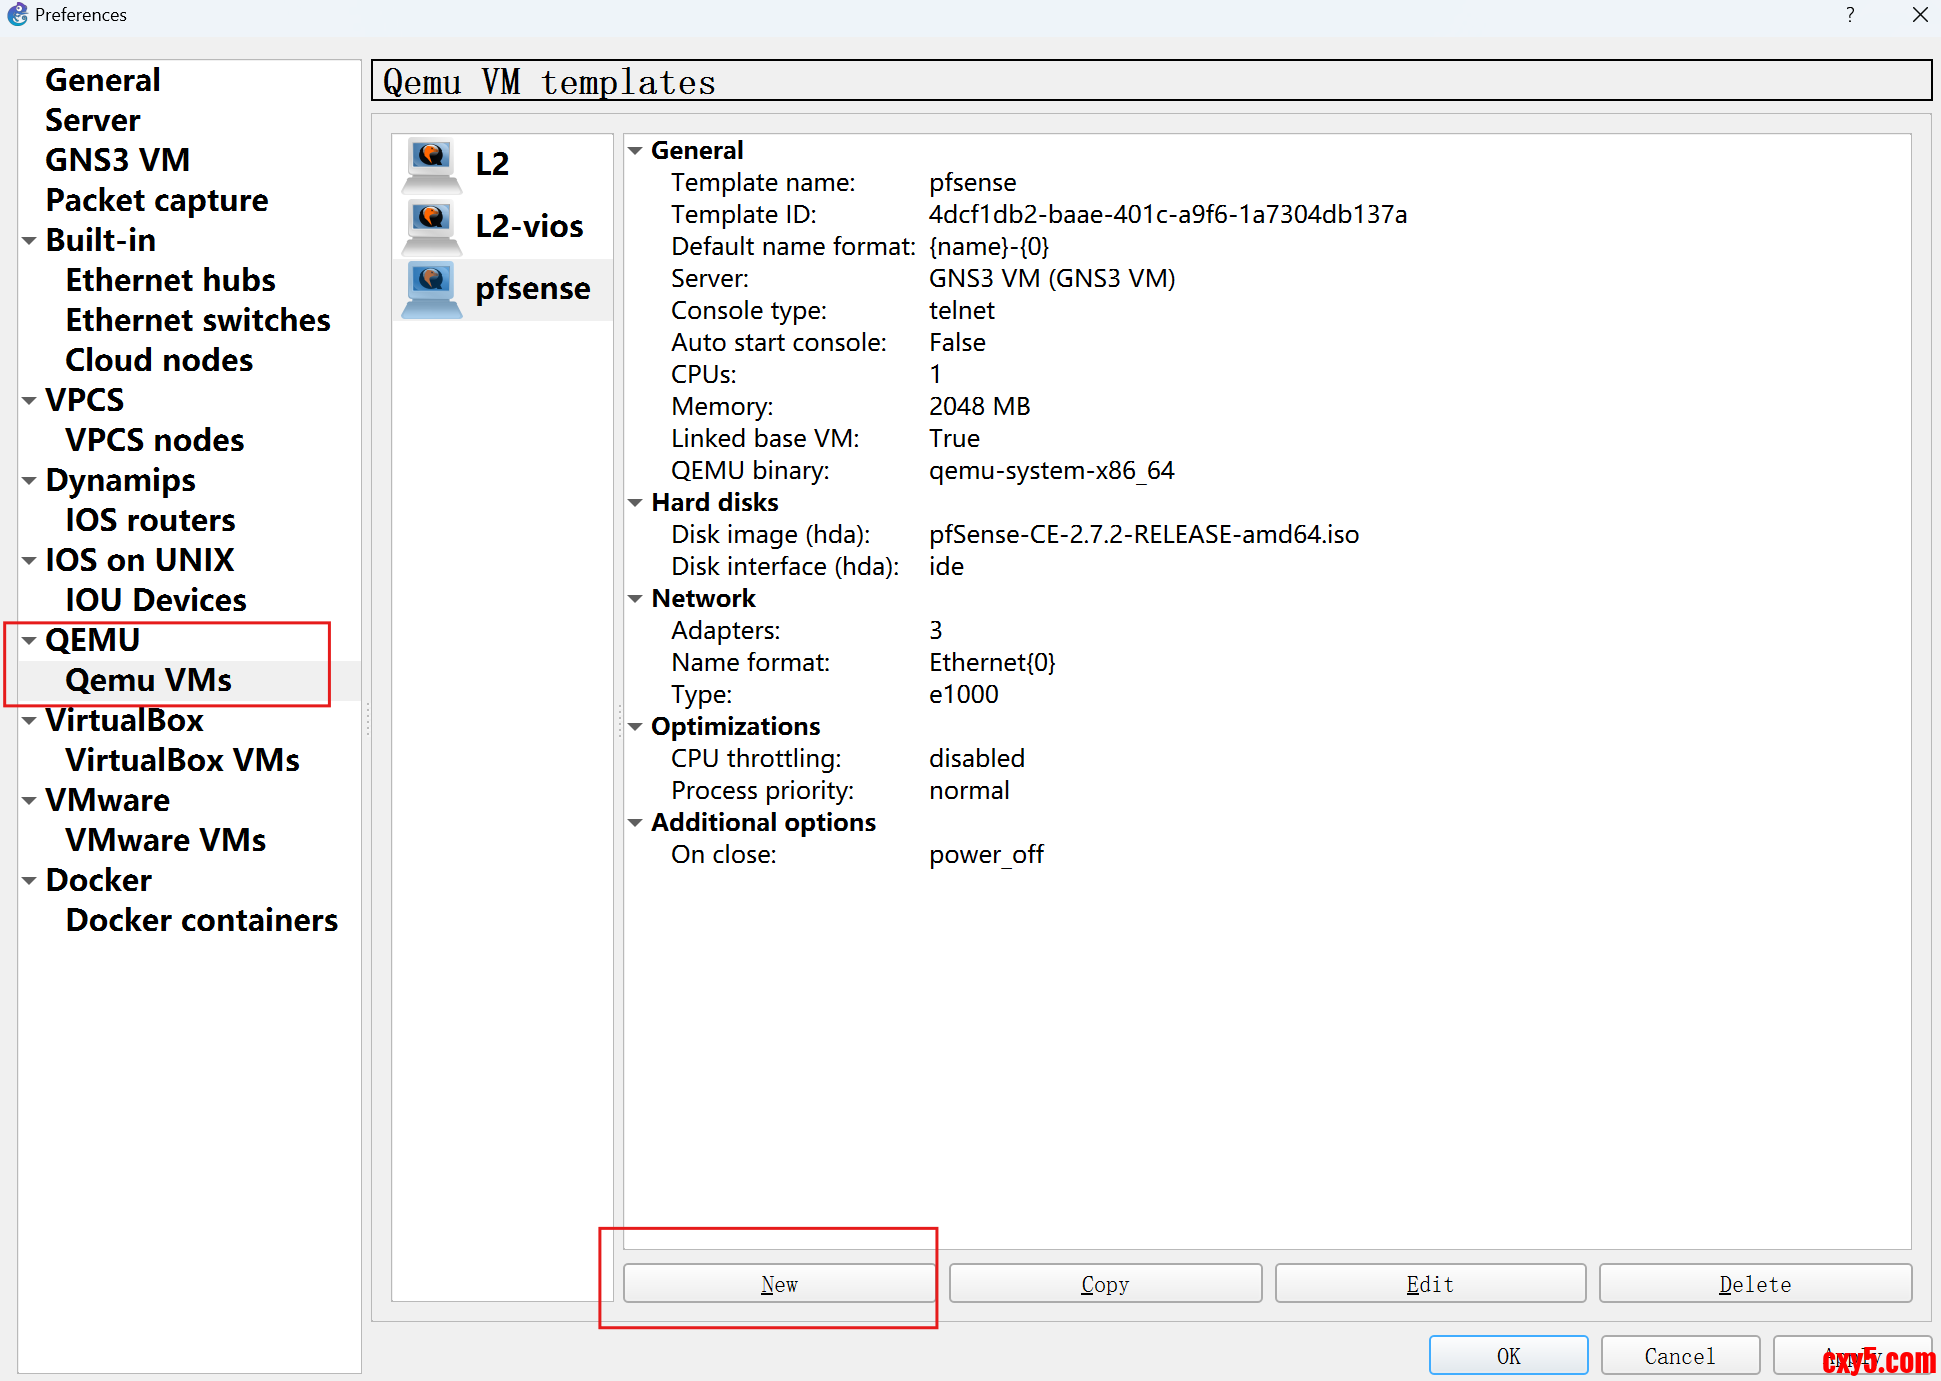Collapse the Optimizations details group

pos(635,727)
